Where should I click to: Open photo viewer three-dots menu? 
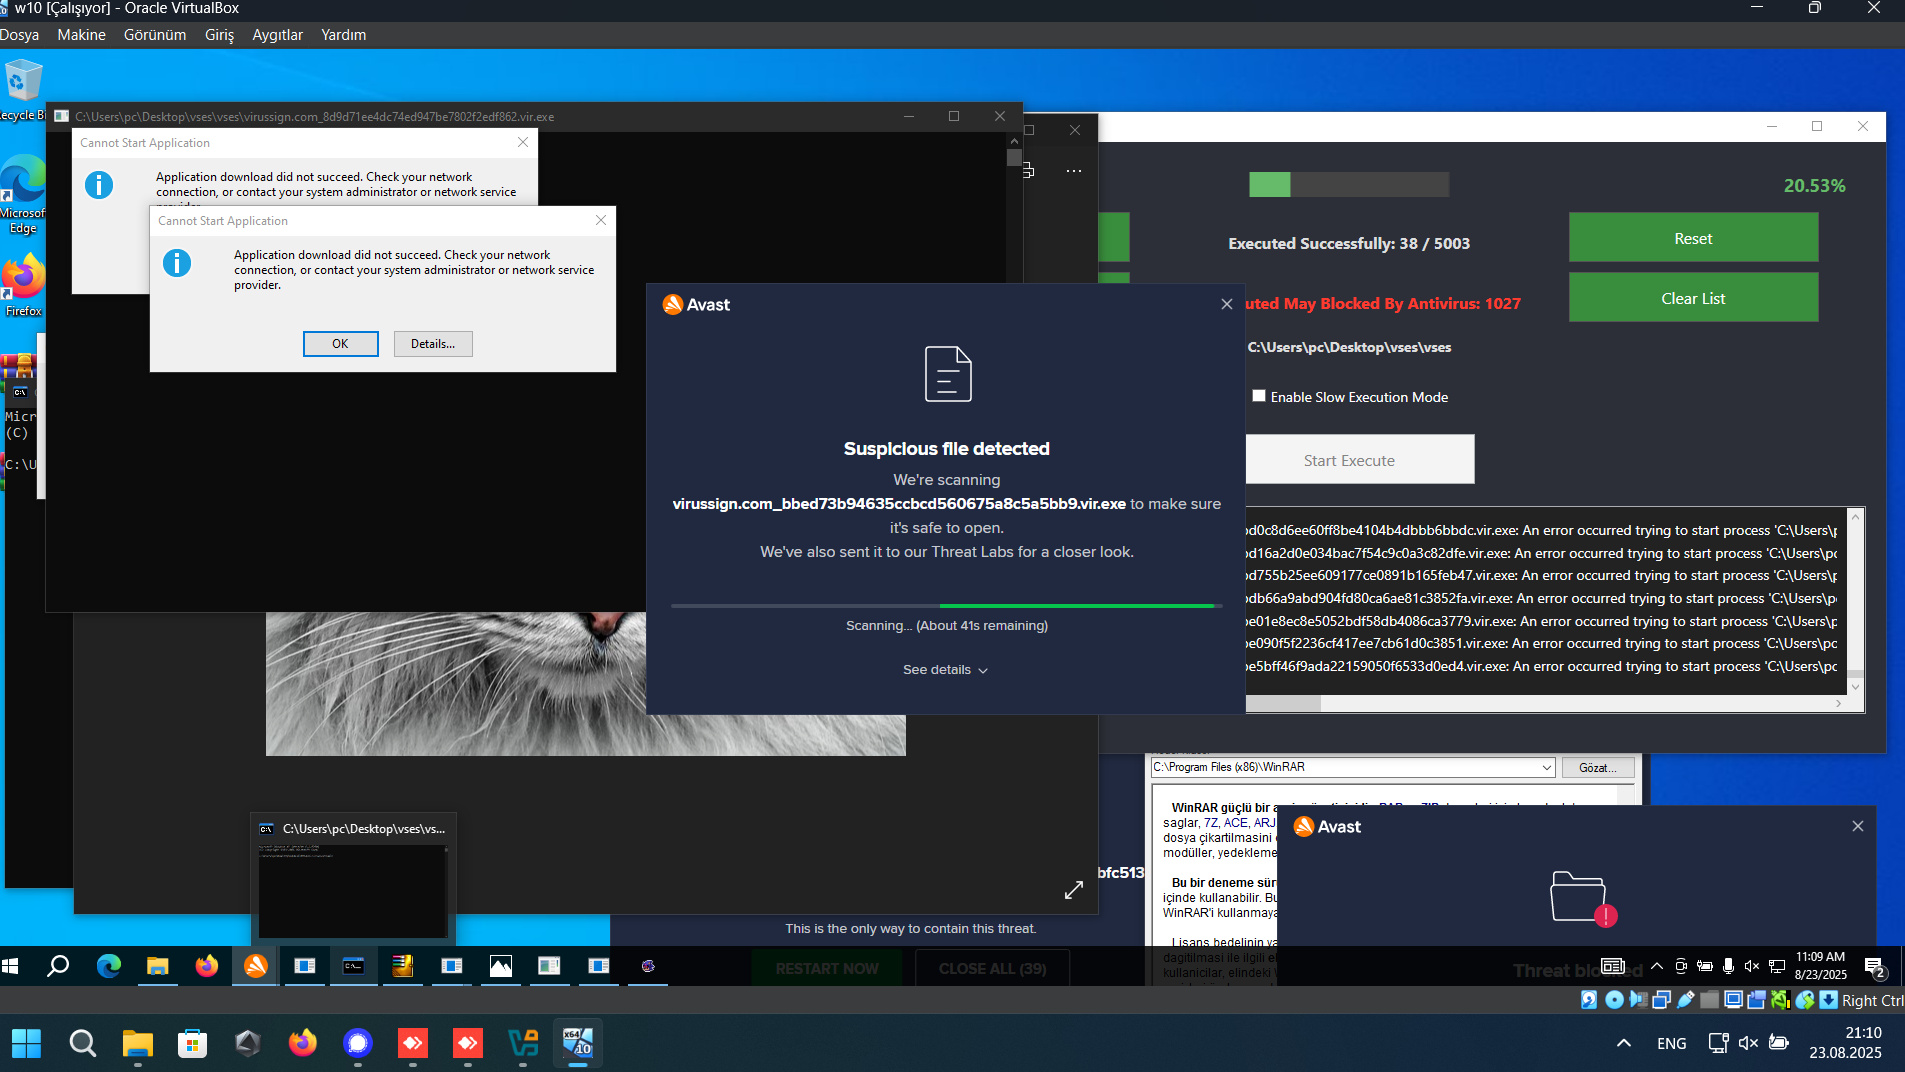pos(1074,171)
